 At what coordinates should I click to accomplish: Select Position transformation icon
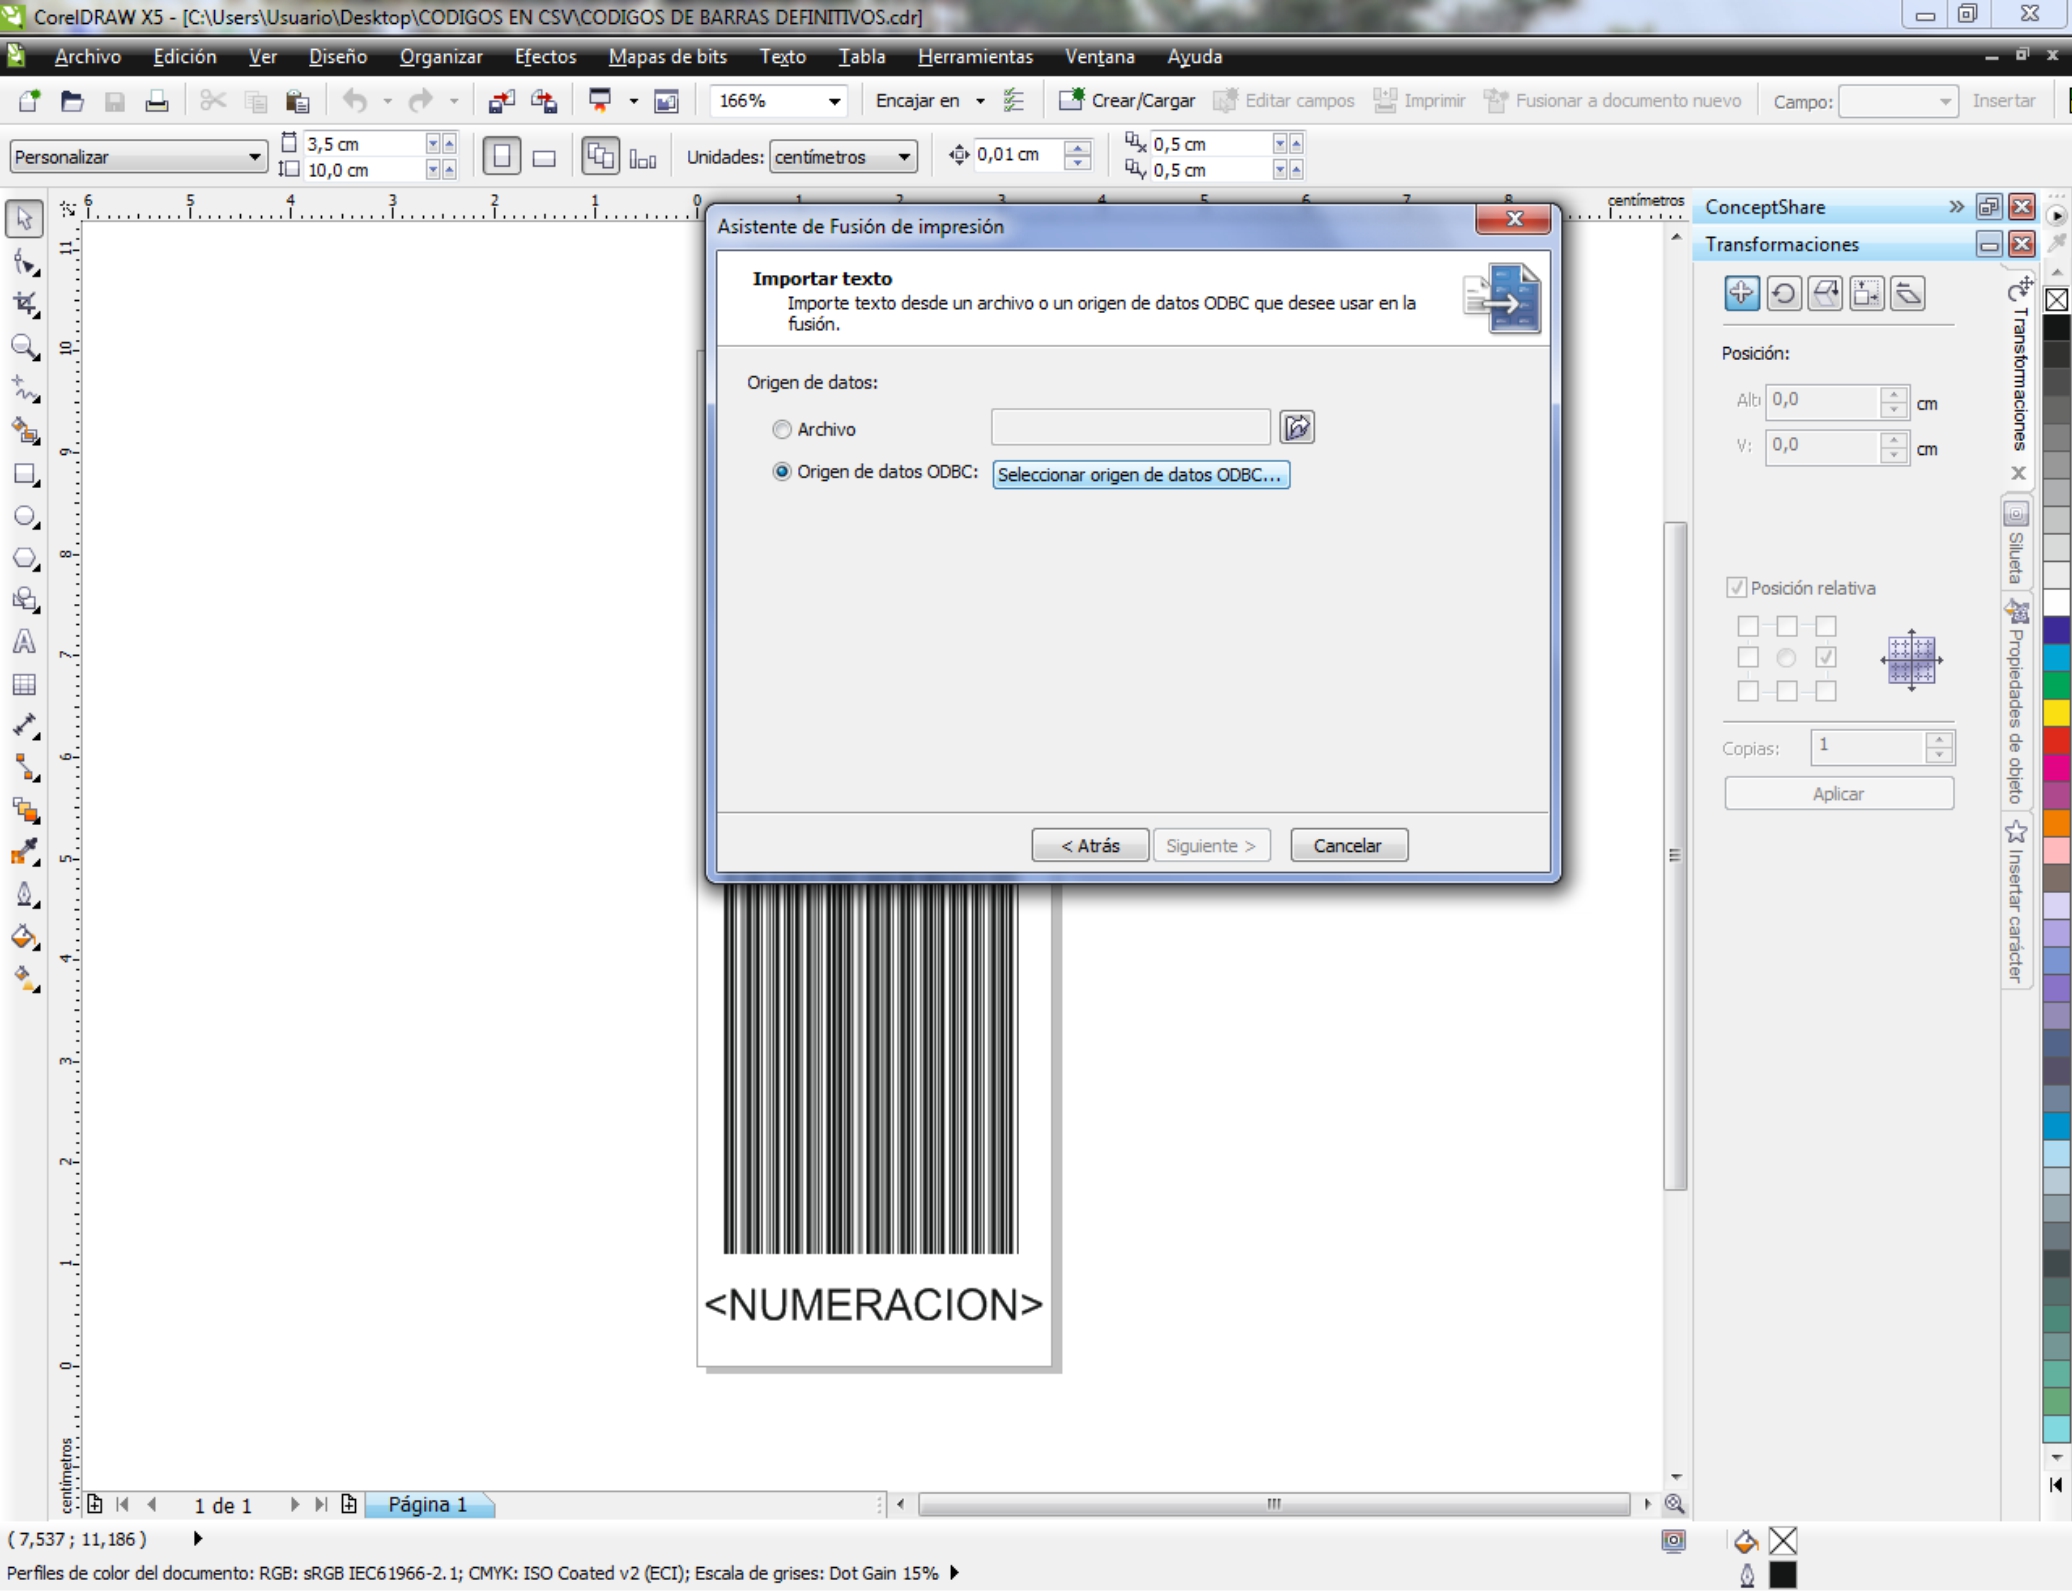coord(1742,293)
